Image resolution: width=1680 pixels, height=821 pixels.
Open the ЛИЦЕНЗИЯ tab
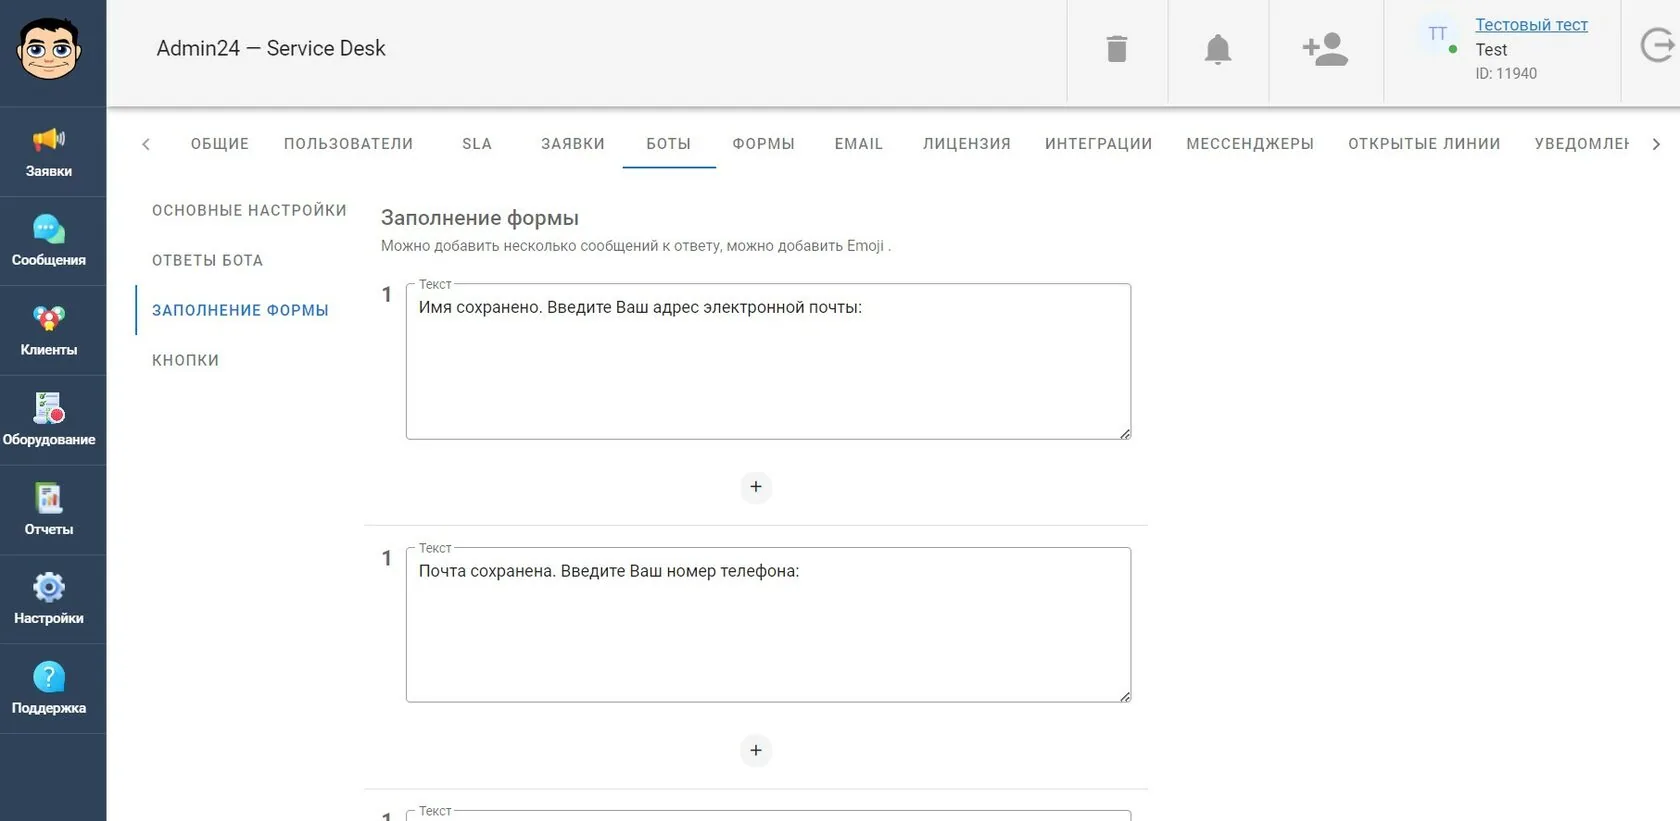coord(967,144)
